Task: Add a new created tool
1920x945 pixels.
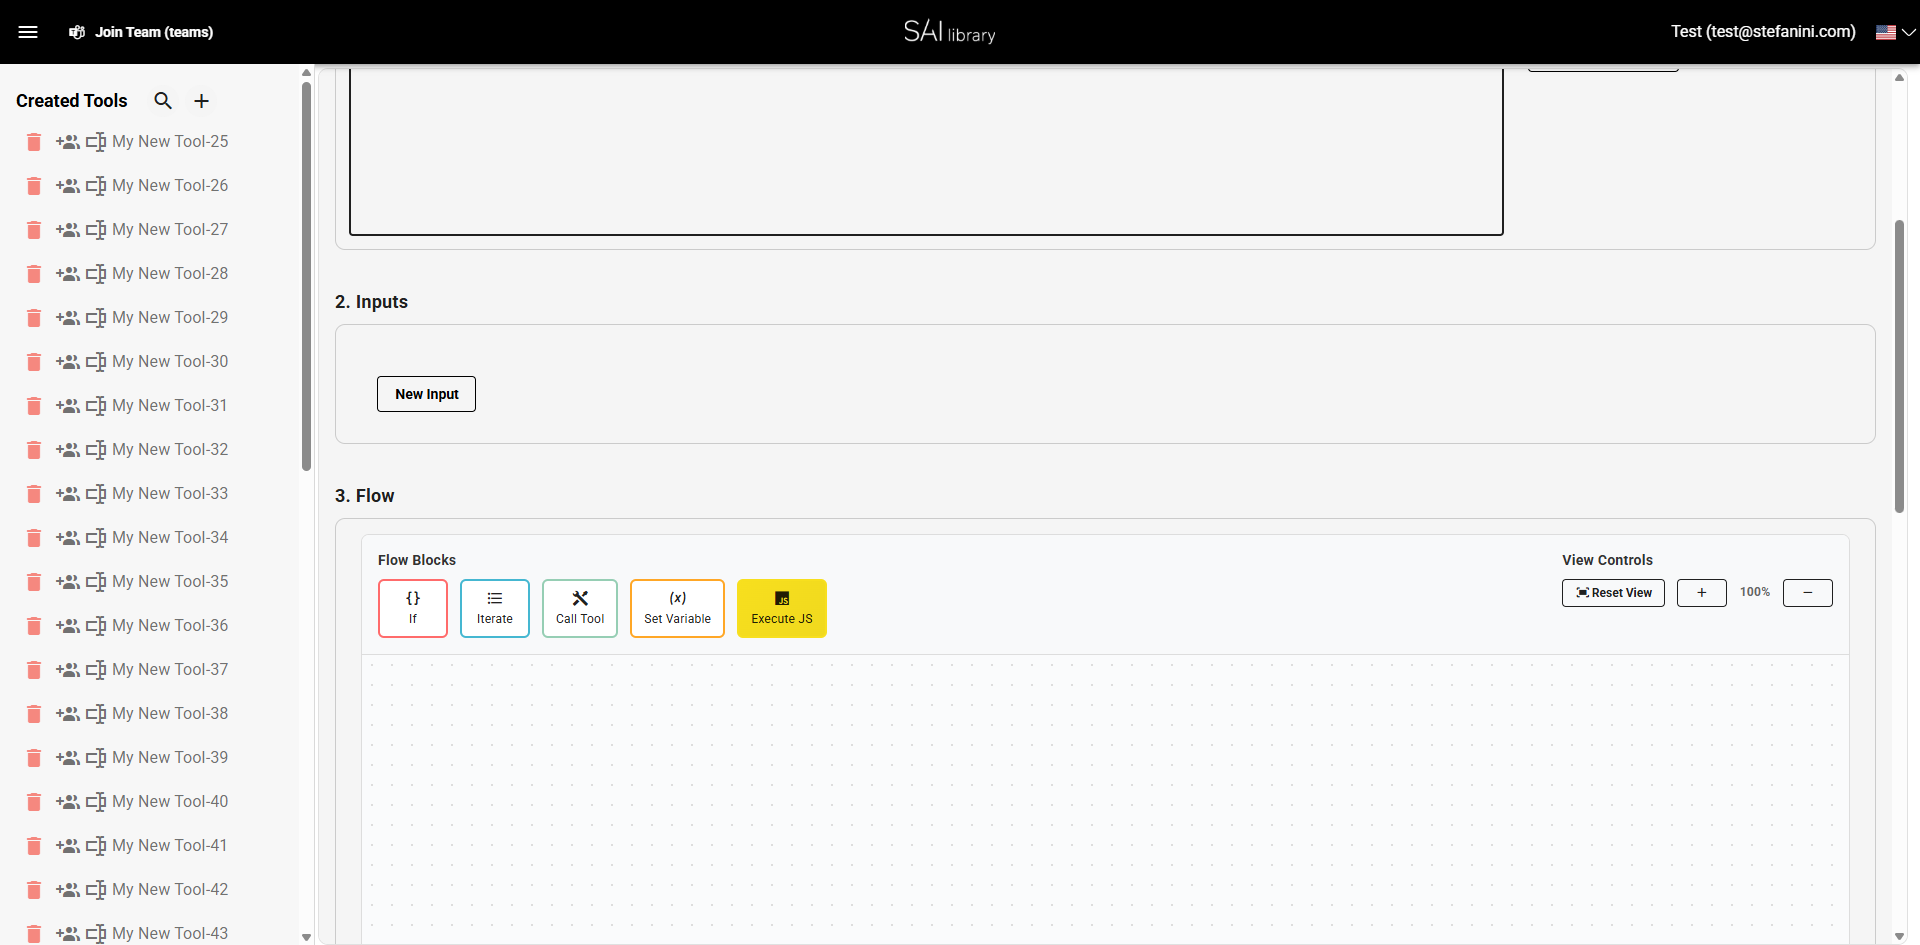Action: click(201, 101)
